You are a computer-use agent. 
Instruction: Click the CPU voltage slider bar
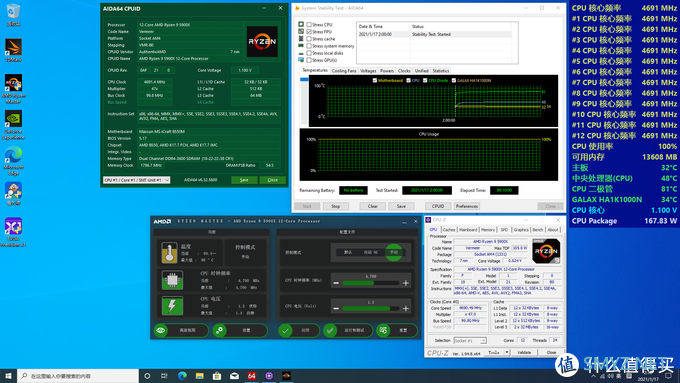(371, 308)
